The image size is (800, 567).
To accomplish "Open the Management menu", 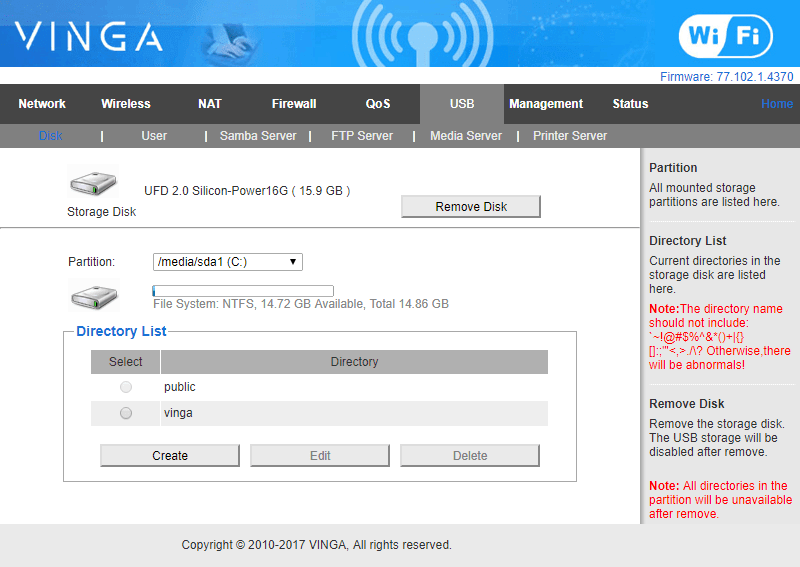I will click(546, 104).
